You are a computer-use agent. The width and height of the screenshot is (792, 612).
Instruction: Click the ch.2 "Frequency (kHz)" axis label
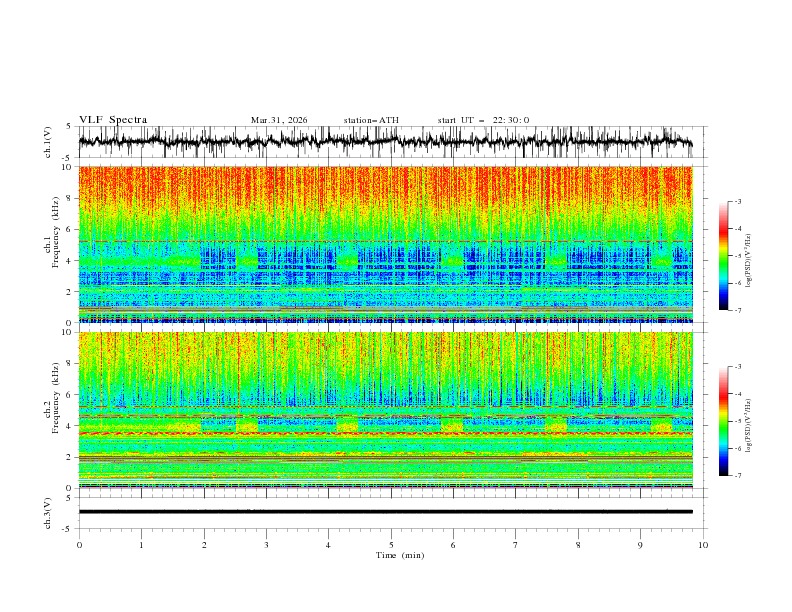coord(56,398)
